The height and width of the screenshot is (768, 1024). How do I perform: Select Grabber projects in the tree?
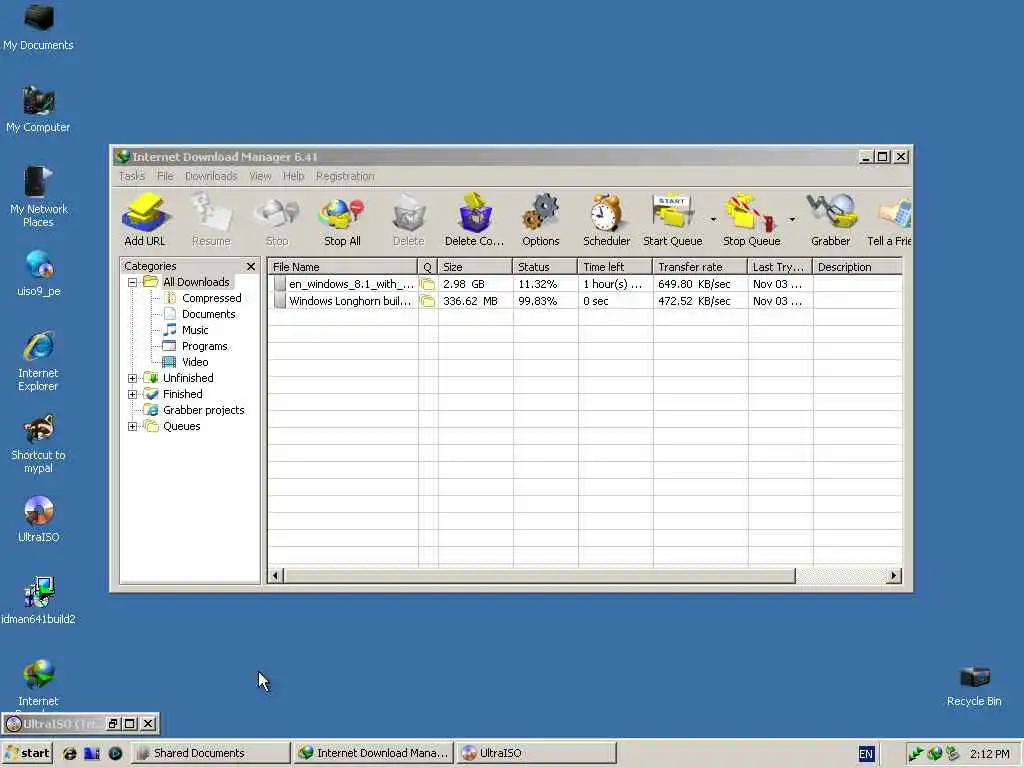click(x=203, y=410)
